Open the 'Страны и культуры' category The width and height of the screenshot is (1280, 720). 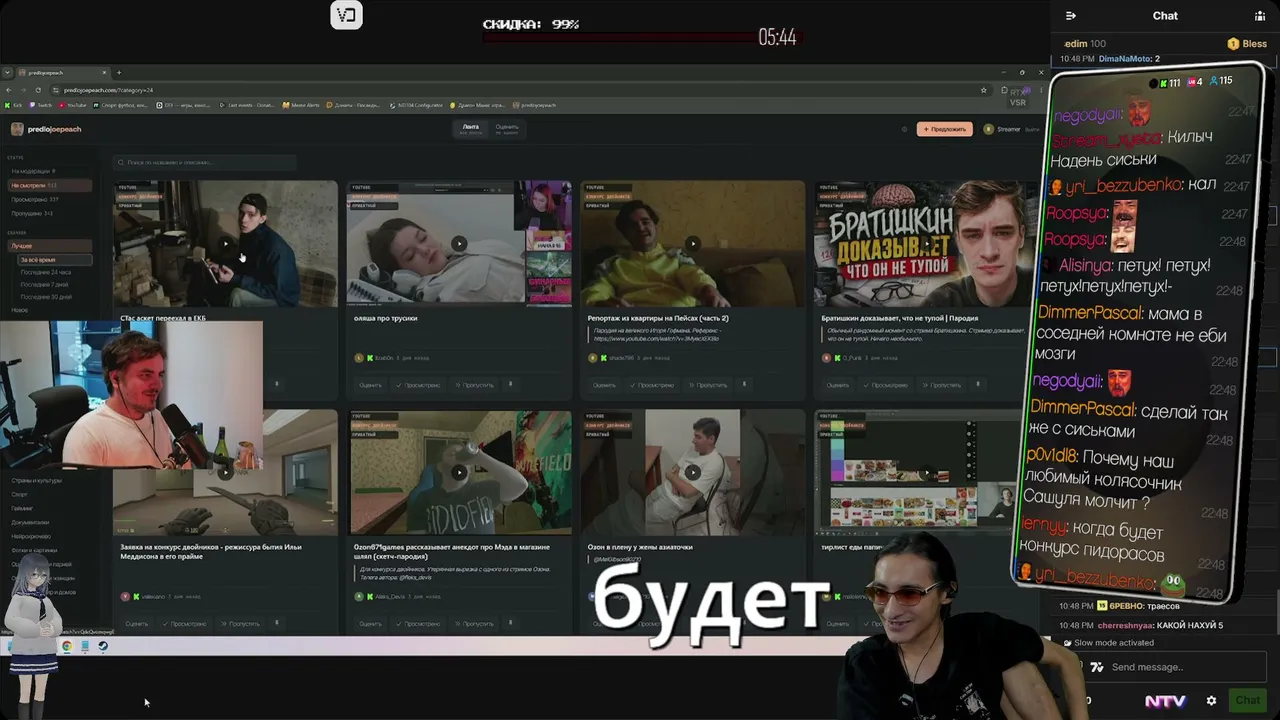tap(36, 480)
